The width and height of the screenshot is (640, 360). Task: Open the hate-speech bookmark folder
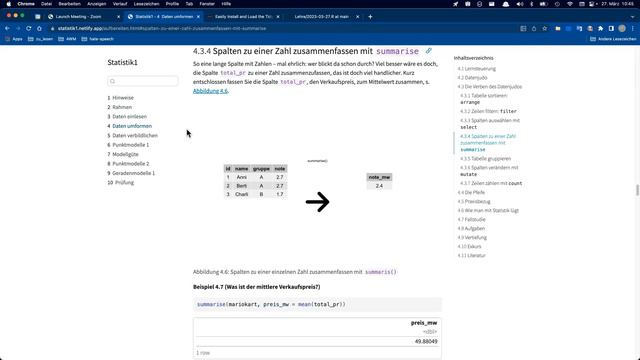(x=98, y=39)
